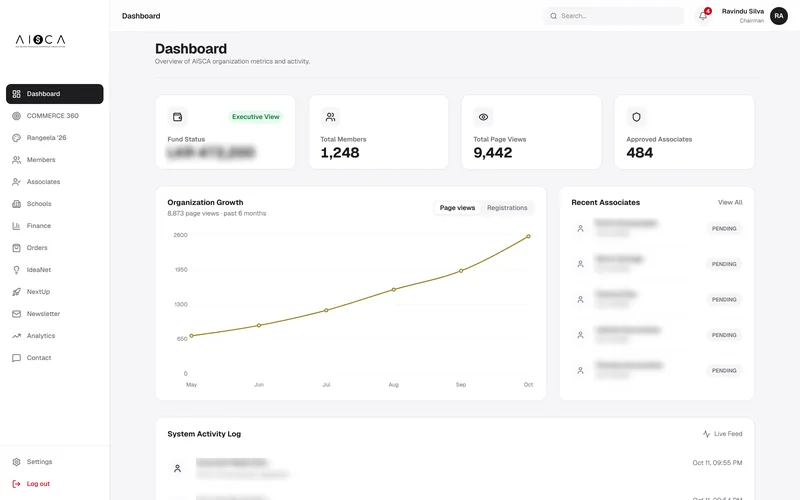Open Settings label in sidebar
The height and width of the screenshot is (500, 800).
(39, 462)
